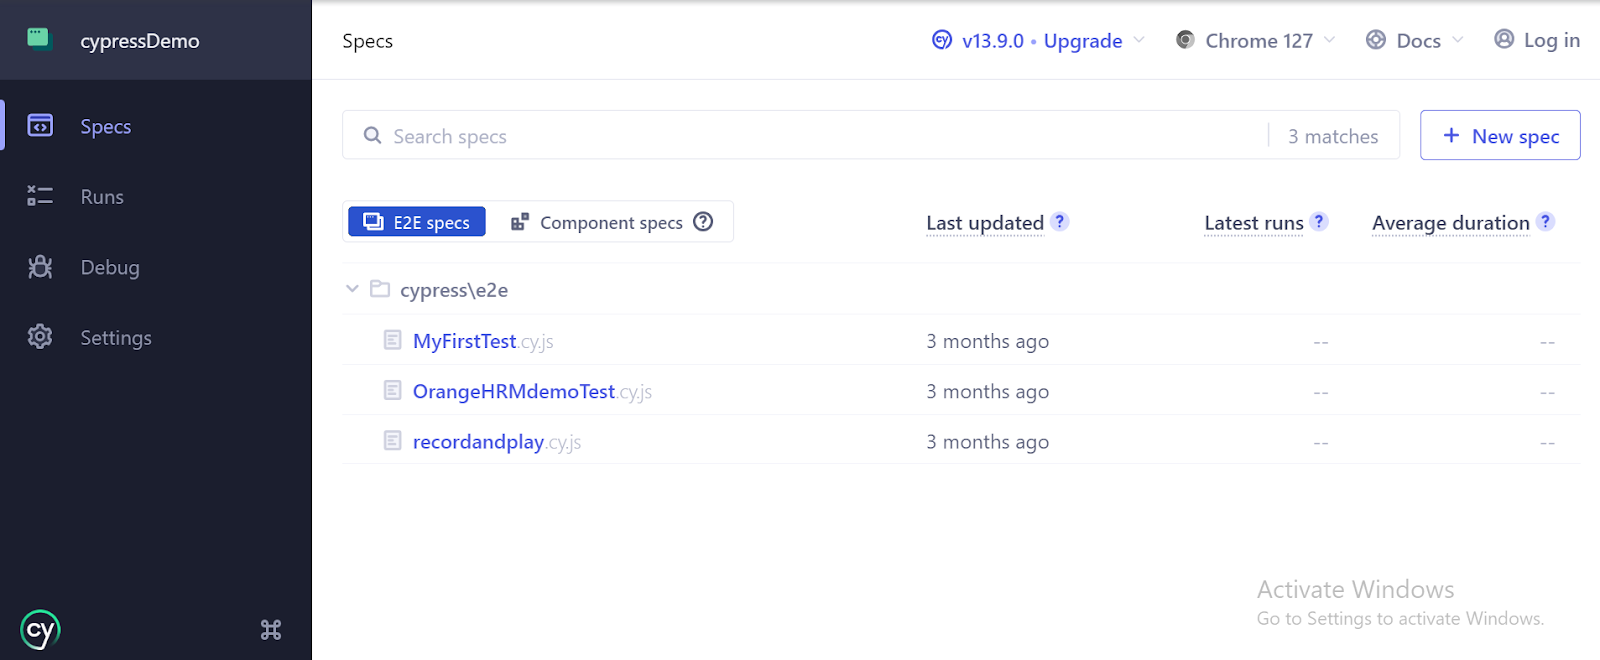This screenshot has height=660, width=1600.
Task: Open the OrangeHRMdemoTest.cy.js spec
Action: pyautogui.click(x=532, y=391)
